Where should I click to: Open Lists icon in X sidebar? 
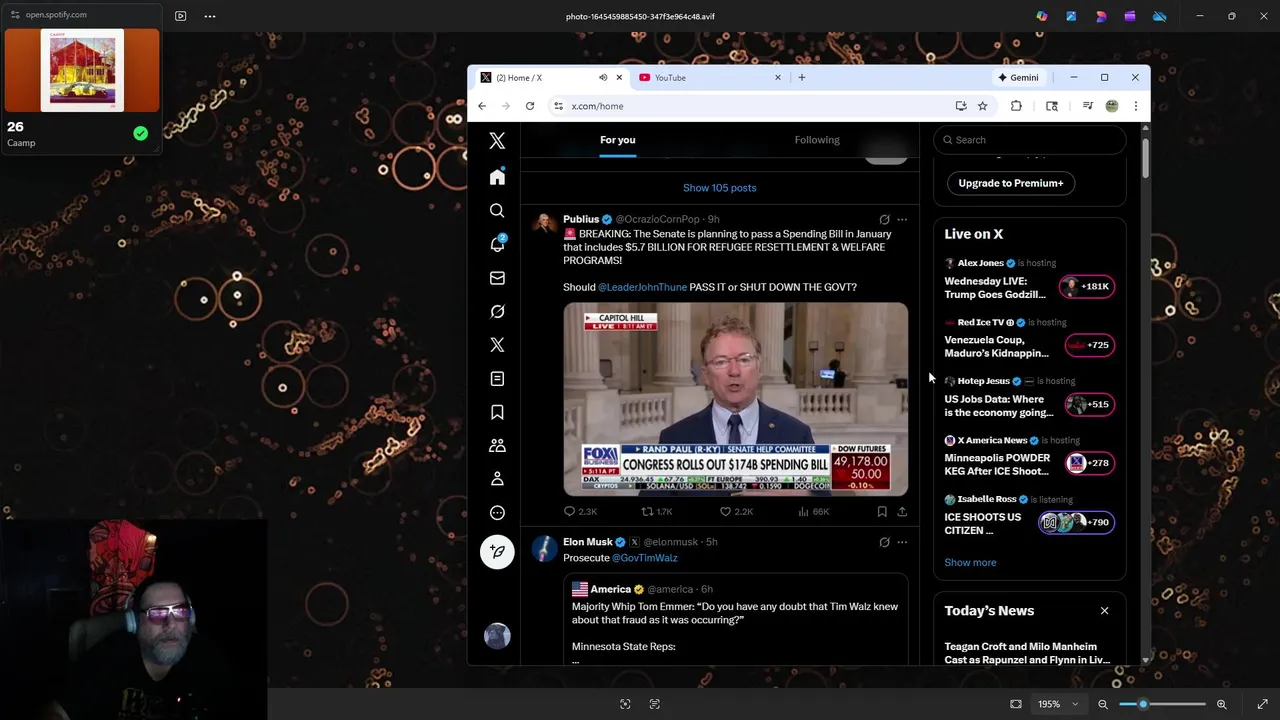(497, 378)
